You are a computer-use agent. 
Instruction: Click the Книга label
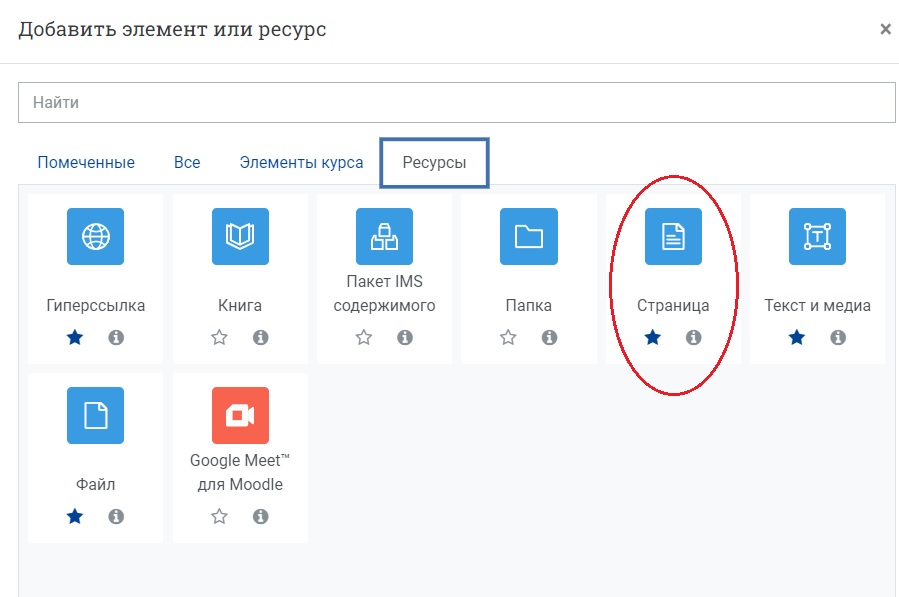(240, 305)
